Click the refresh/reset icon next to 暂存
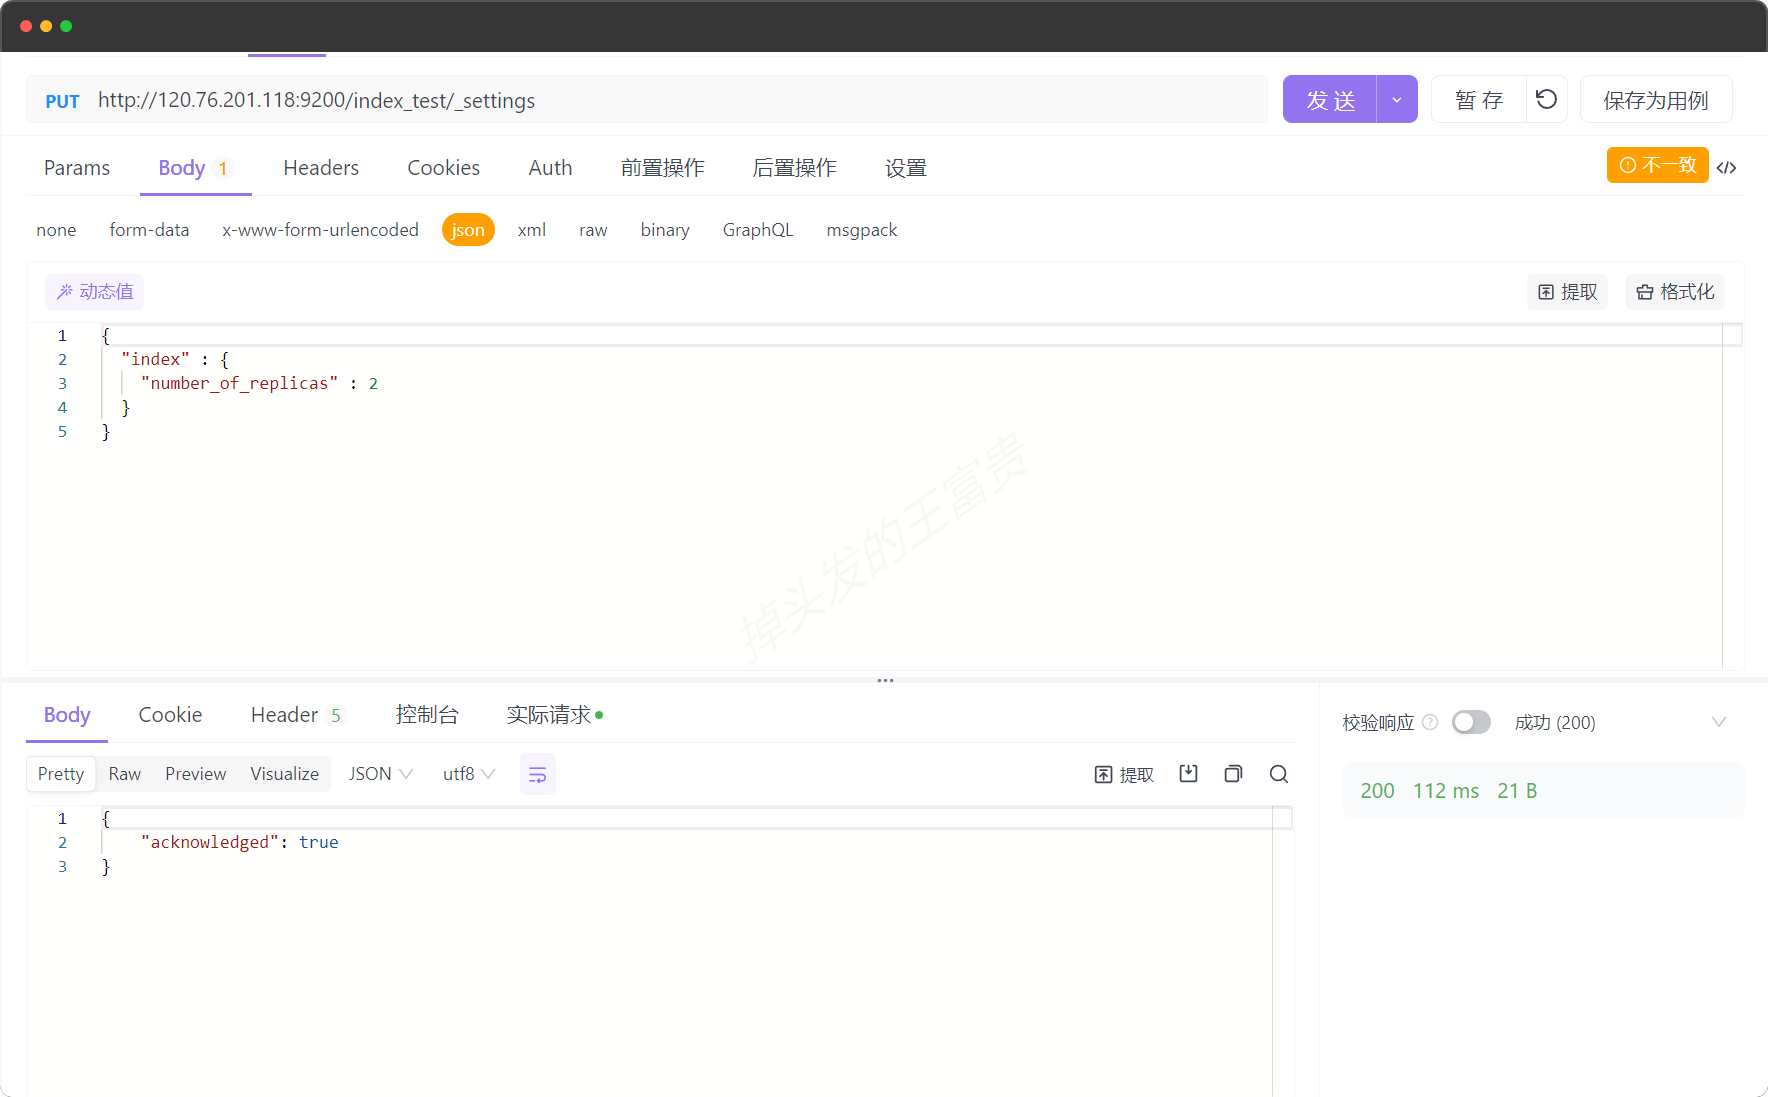This screenshot has height=1097, width=1768. (1546, 99)
